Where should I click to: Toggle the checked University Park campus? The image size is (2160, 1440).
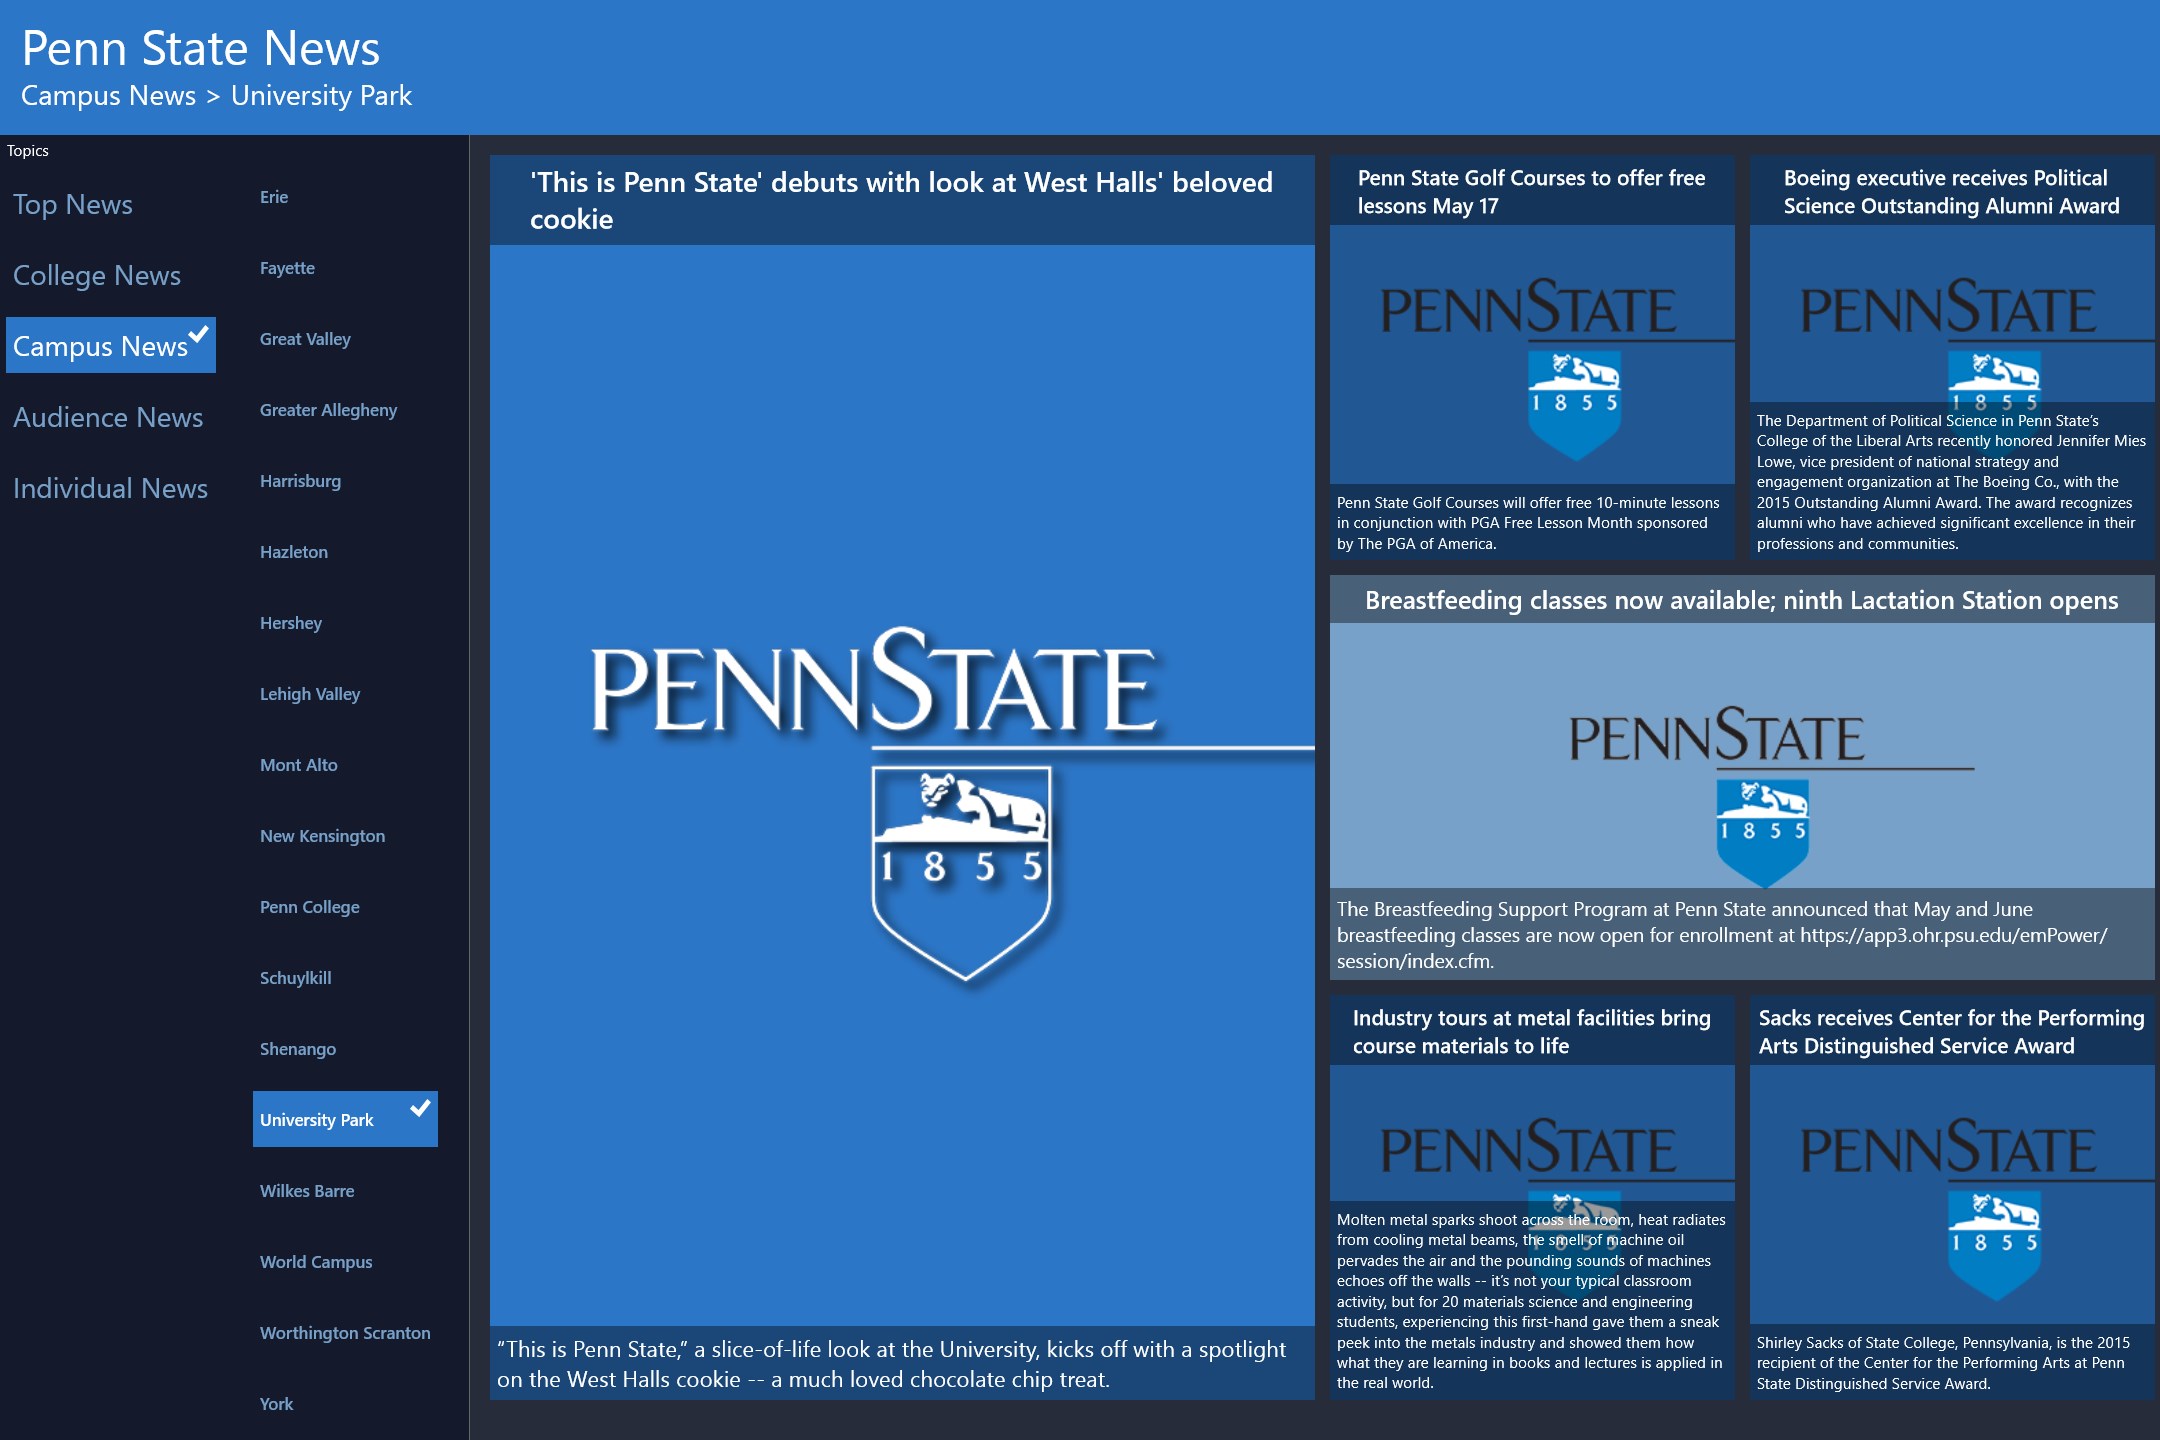coord(344,1119)
